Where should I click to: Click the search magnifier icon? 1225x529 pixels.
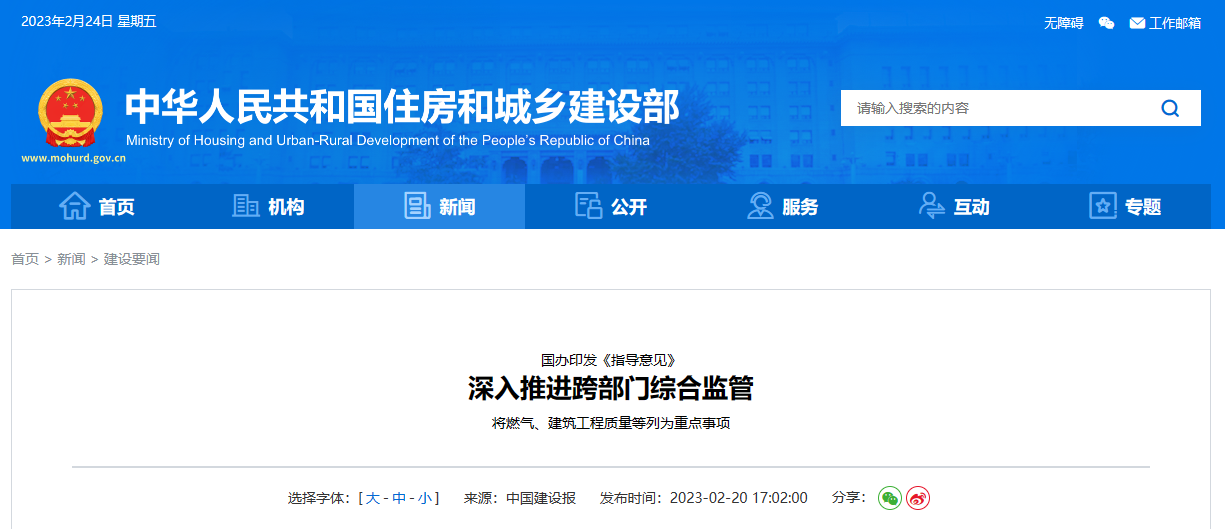[x=1170, y=108]
